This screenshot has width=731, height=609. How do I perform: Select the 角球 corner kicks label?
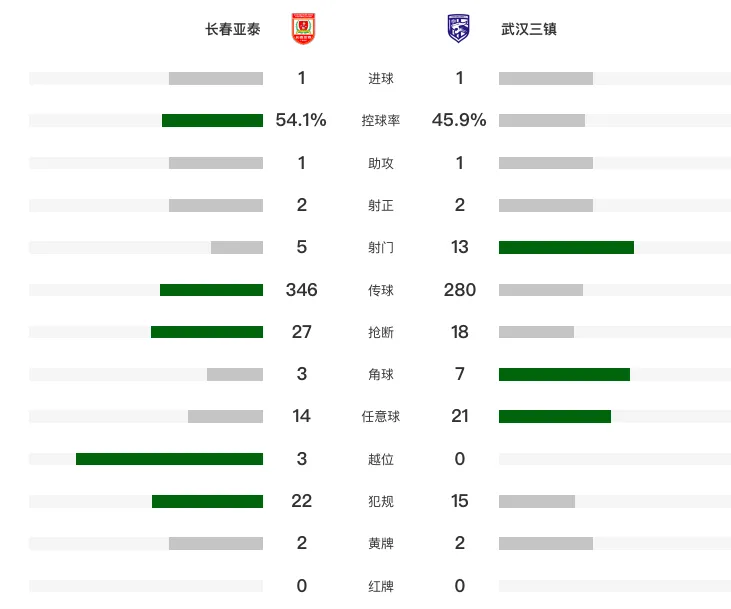pyautogui.click(x=381, y=374)
